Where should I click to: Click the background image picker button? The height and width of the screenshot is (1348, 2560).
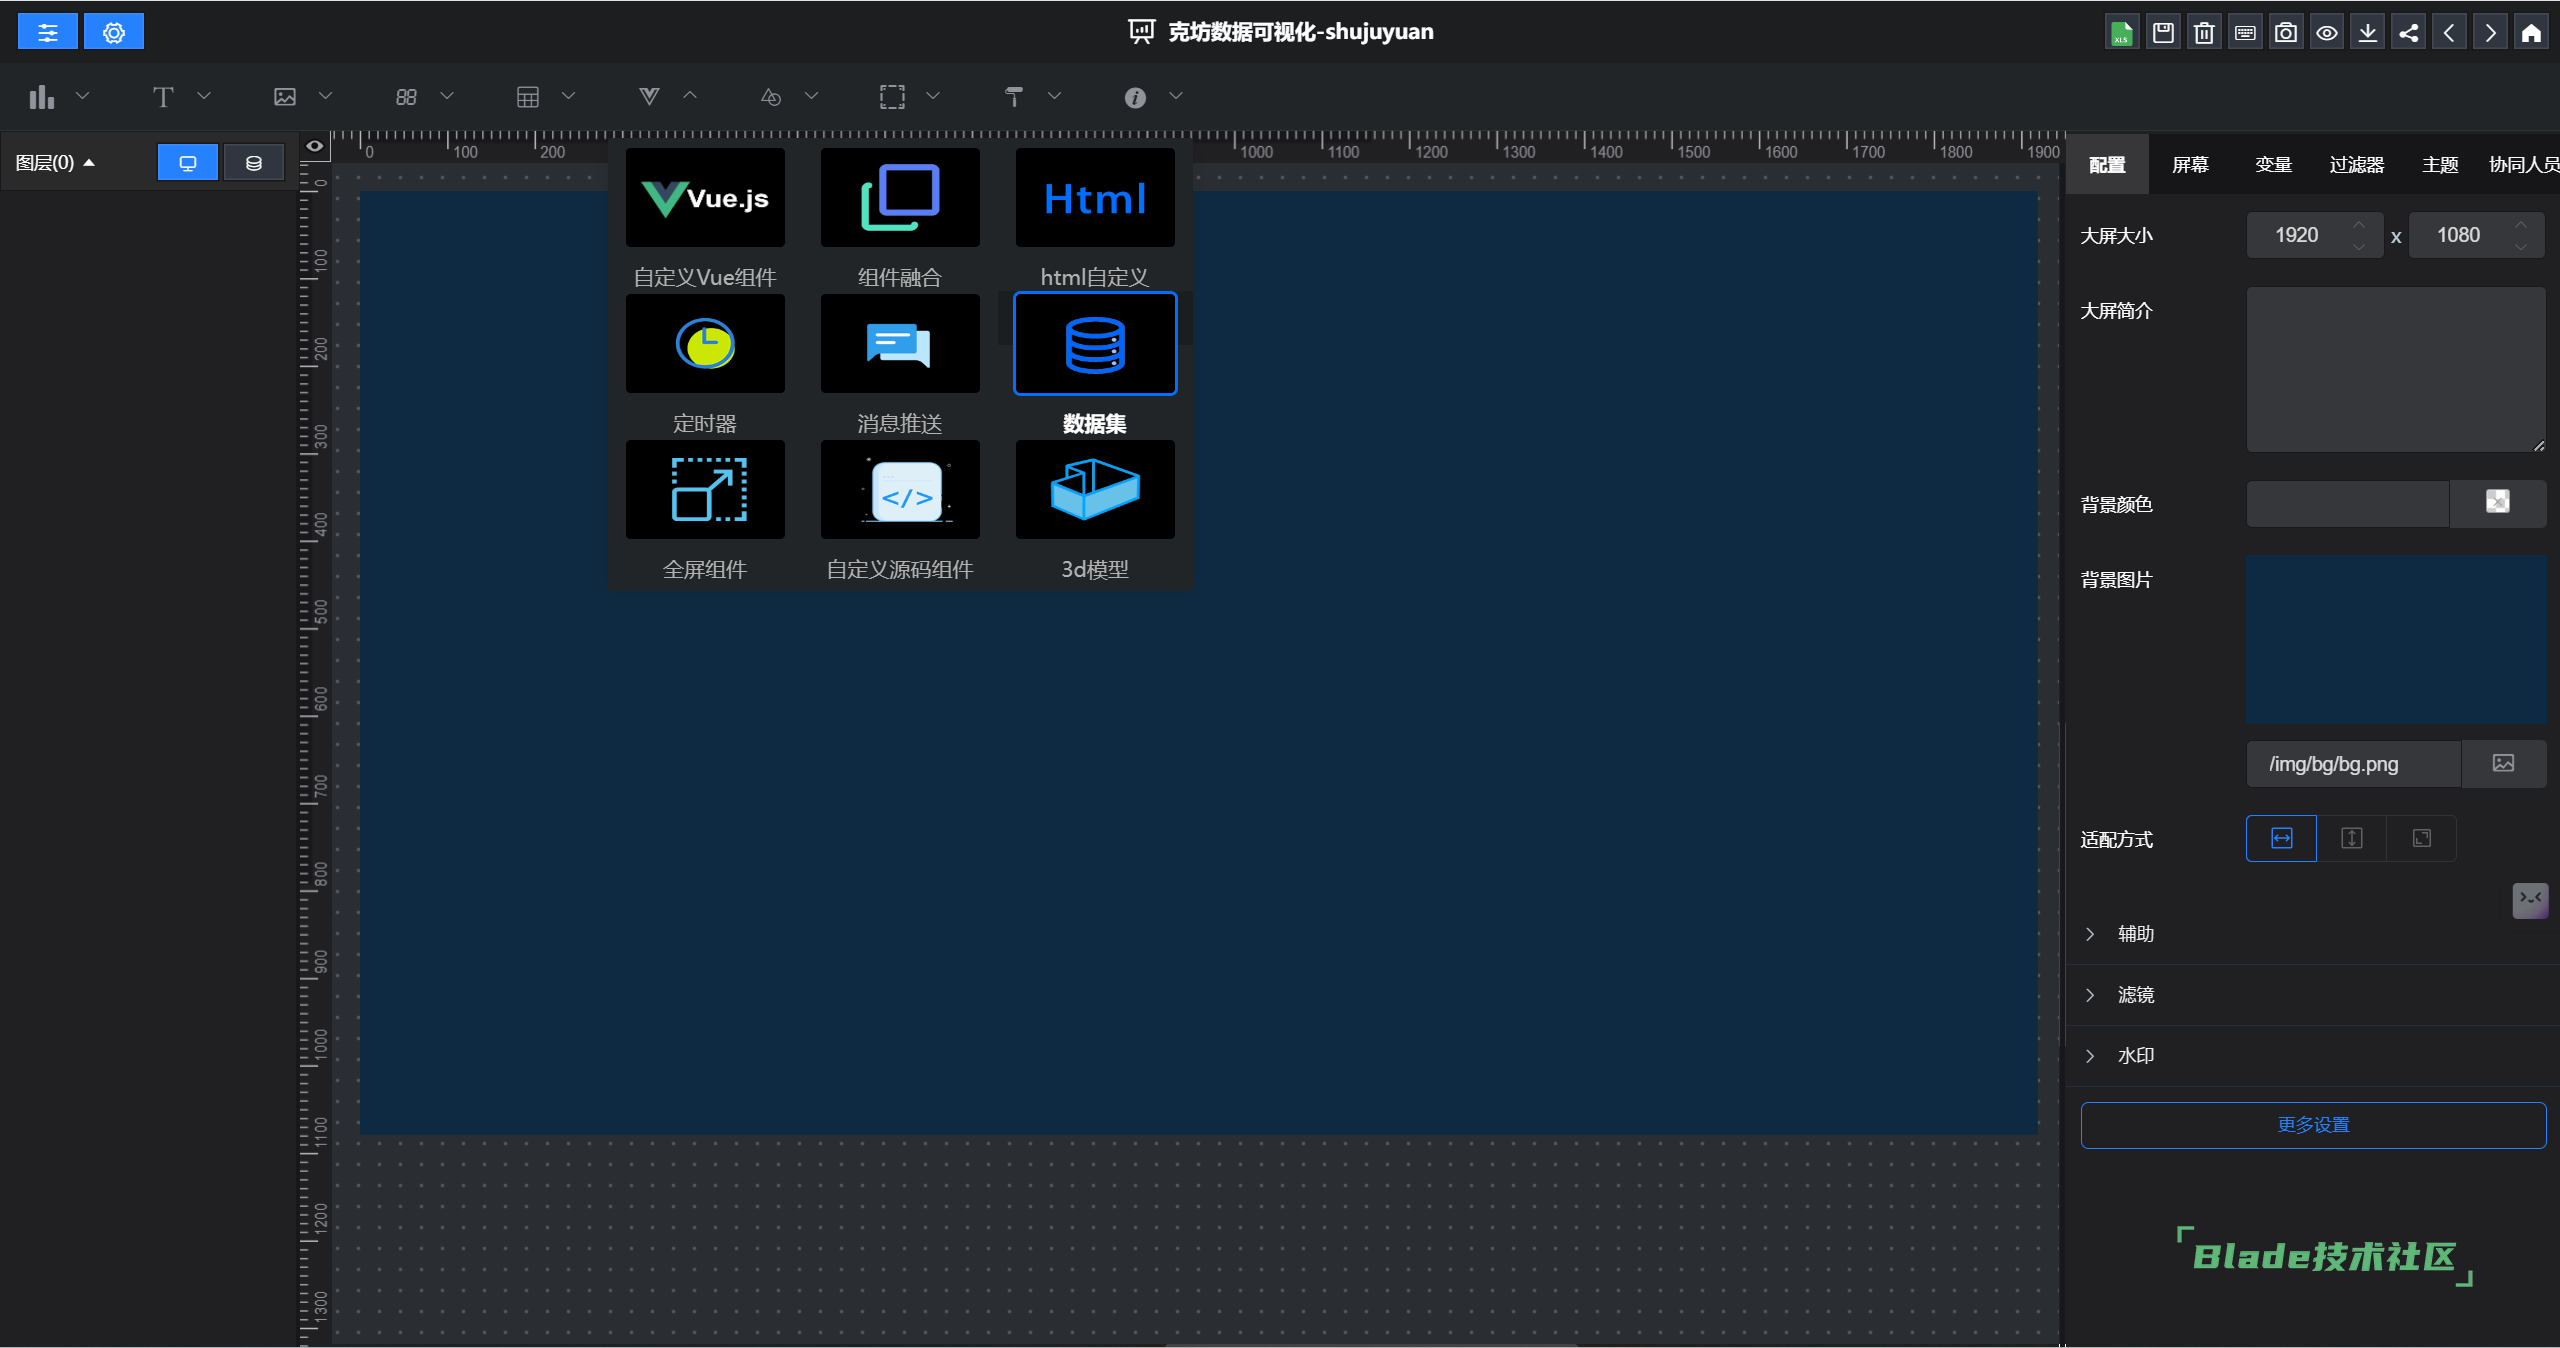2503,764
